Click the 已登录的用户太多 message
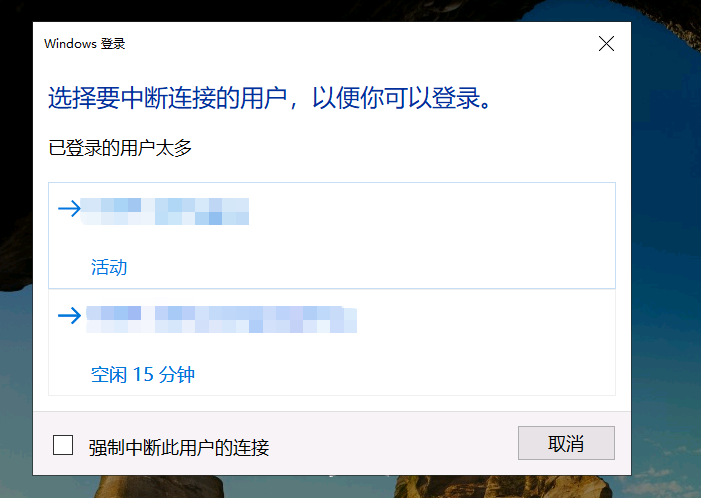Image resolution: width=701 pixels, height=498 pixels. 120,148
